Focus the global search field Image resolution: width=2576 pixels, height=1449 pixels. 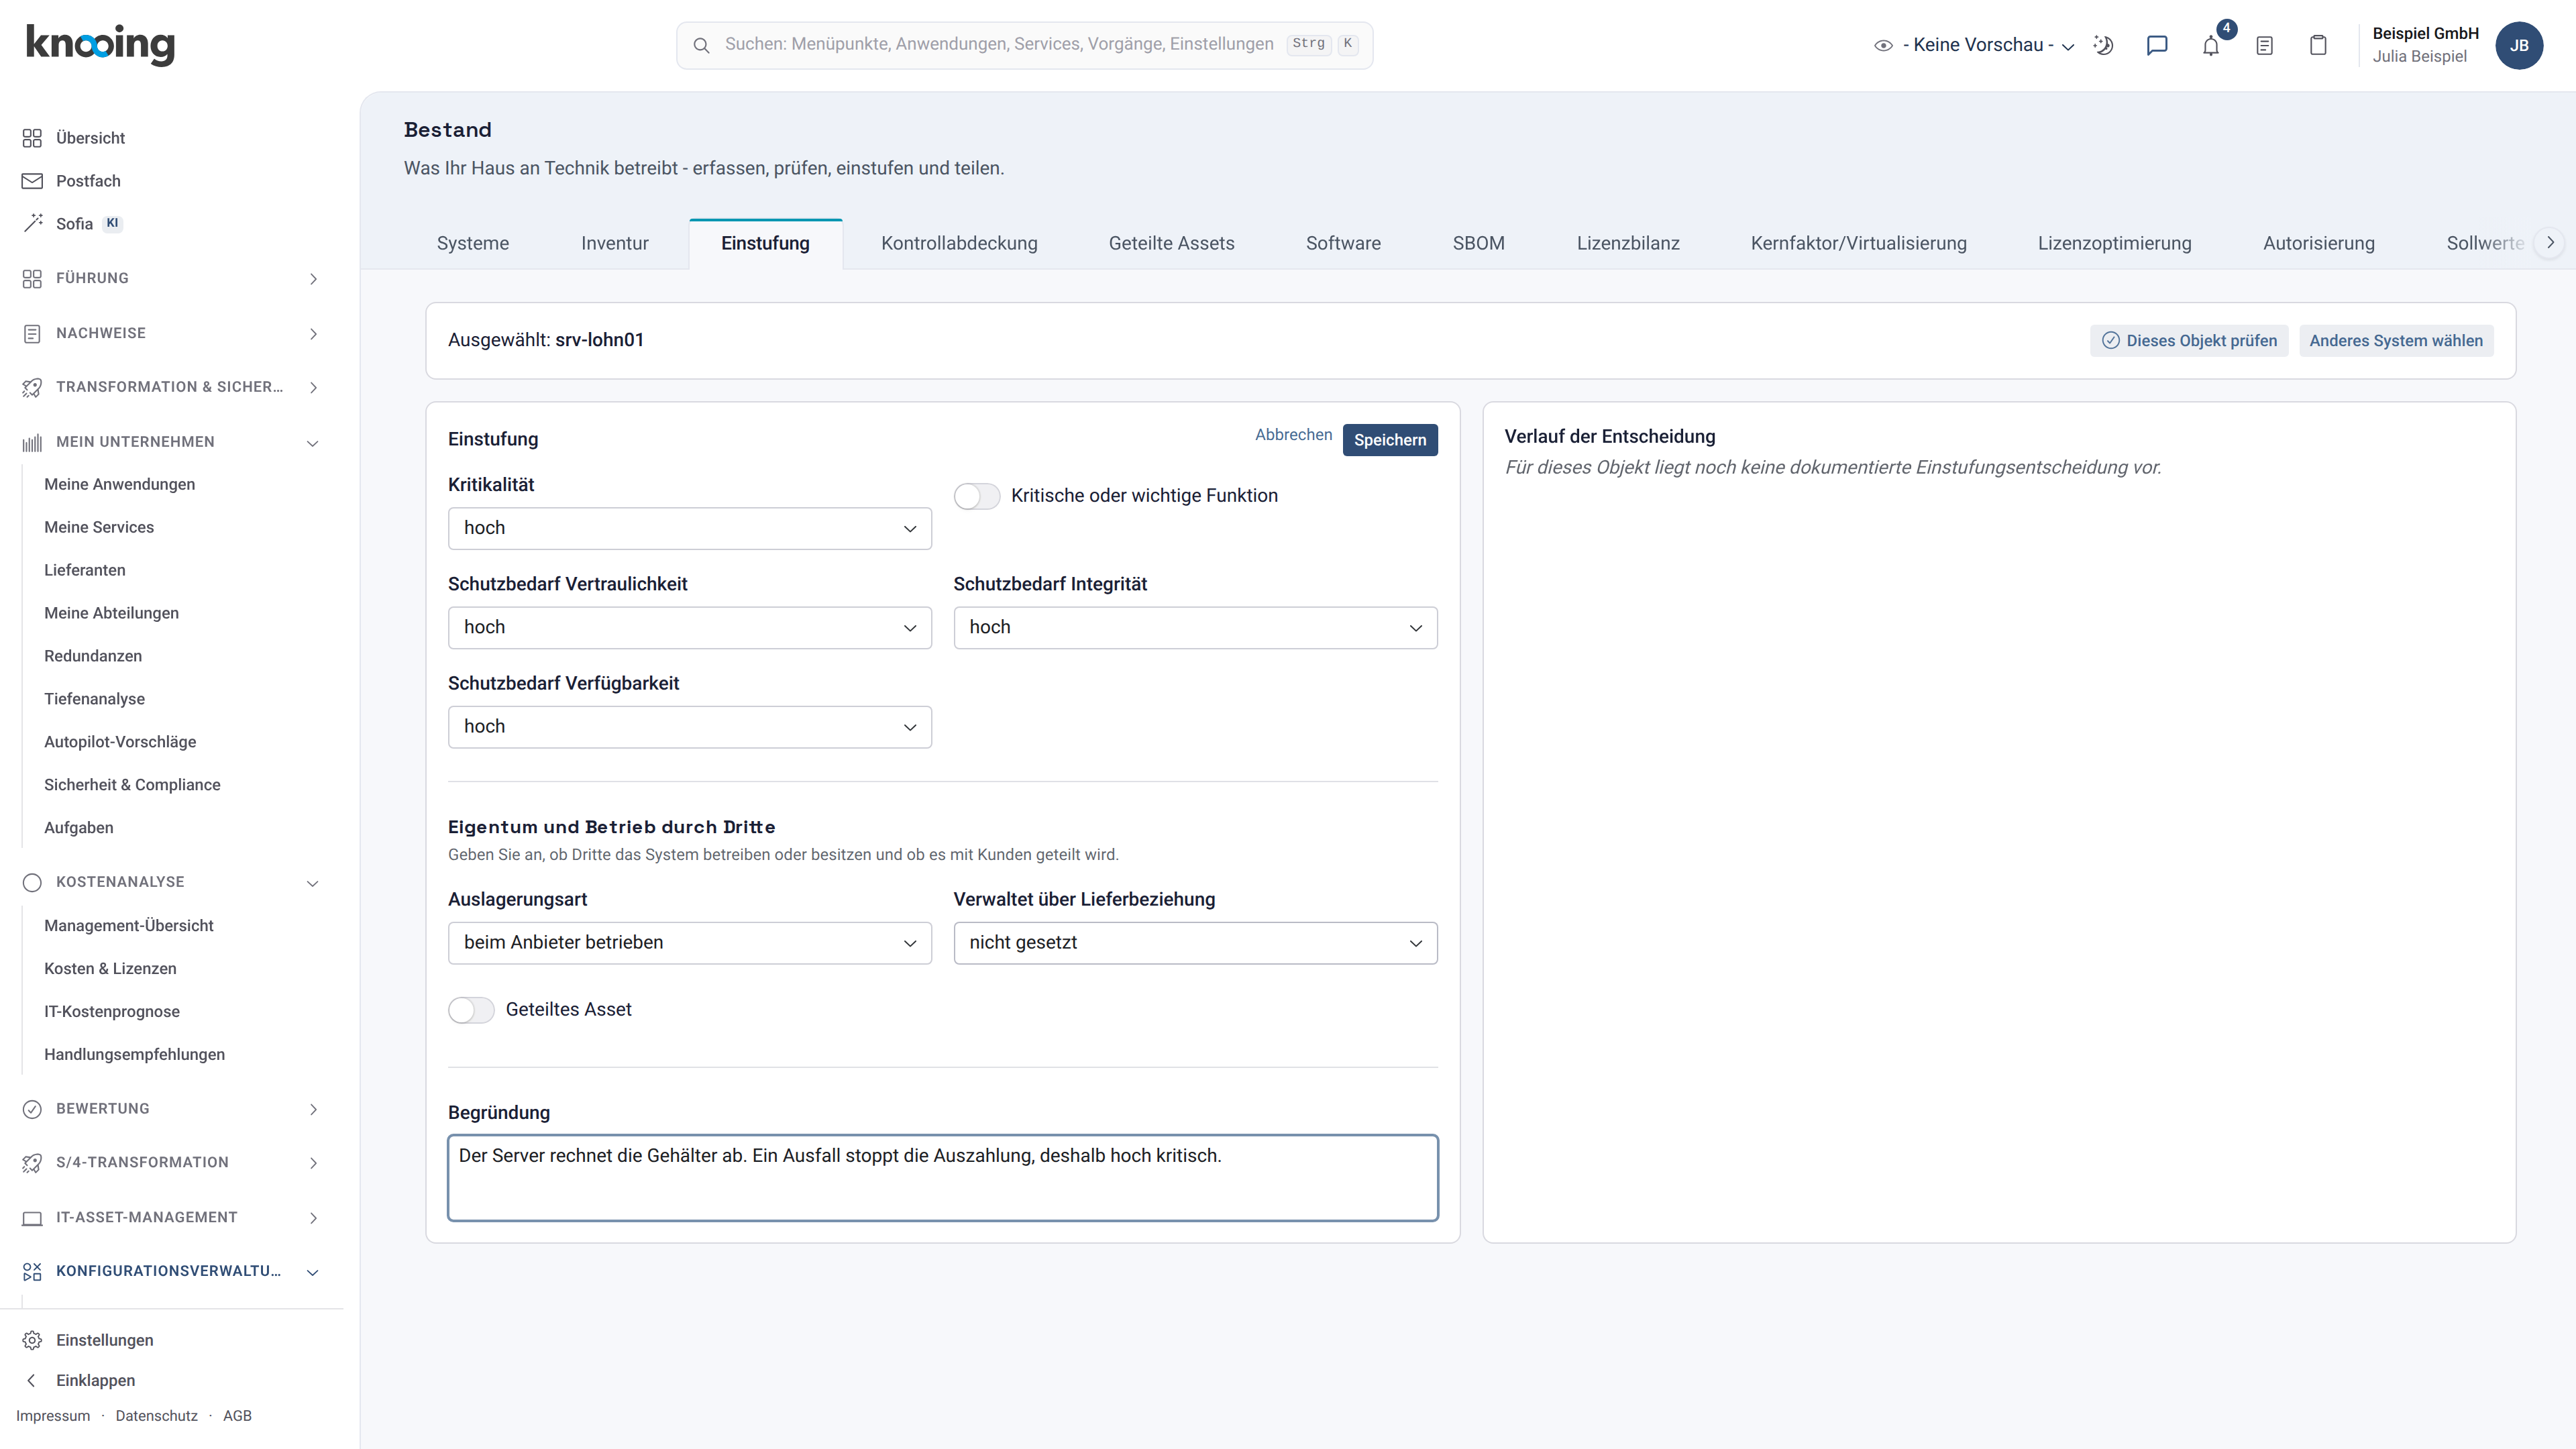1024,45
